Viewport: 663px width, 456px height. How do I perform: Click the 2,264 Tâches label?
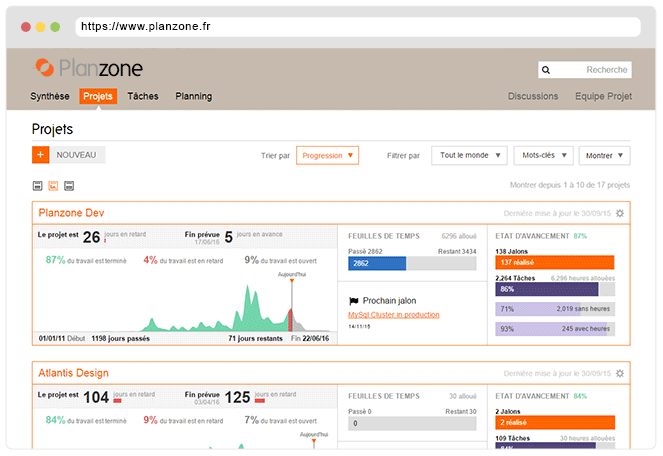tap(515, 278)
